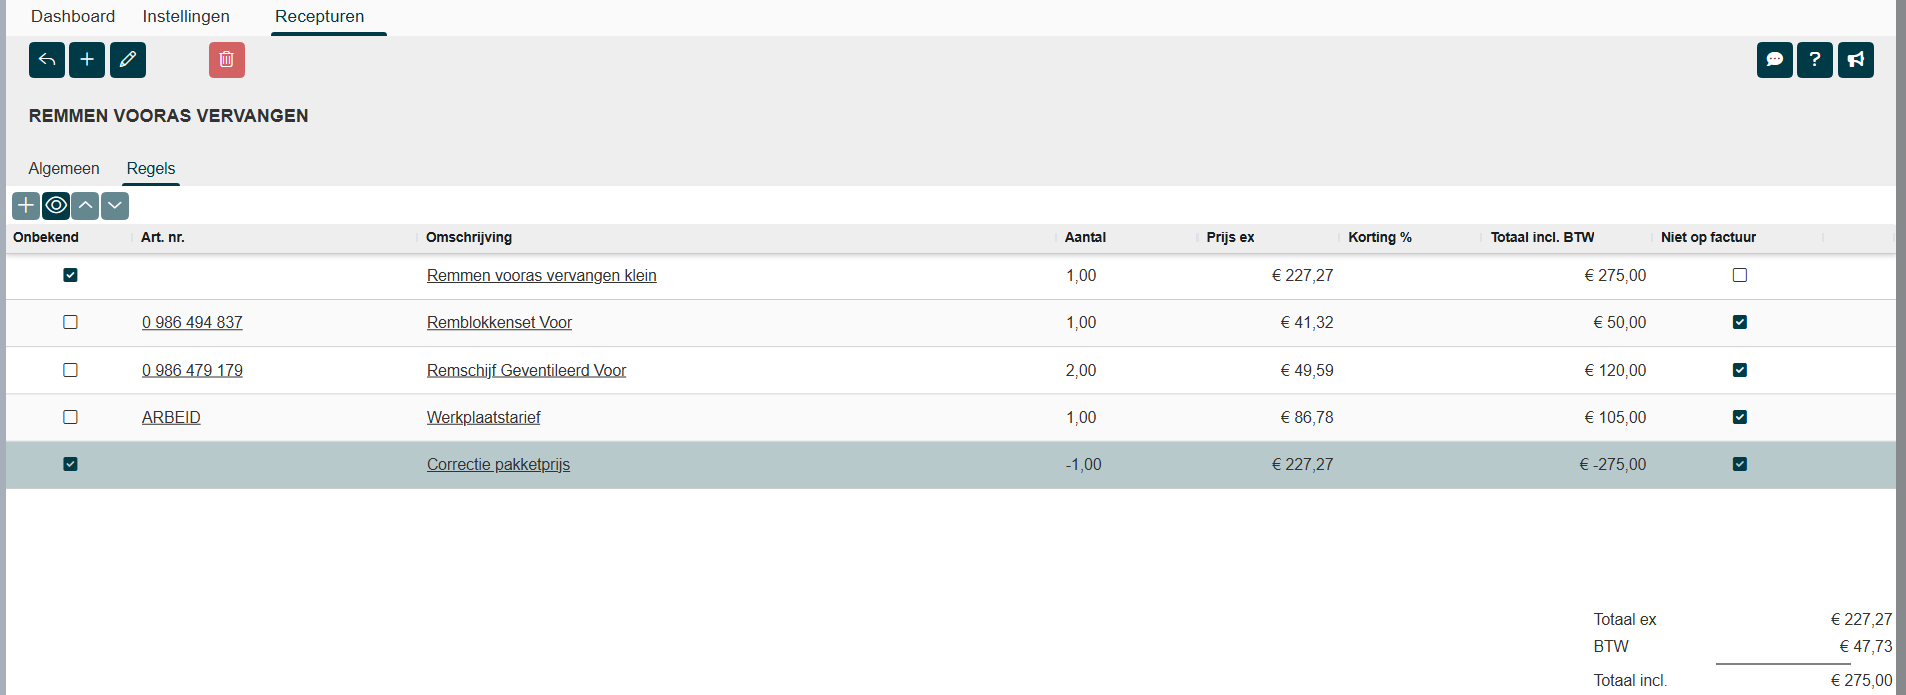Uncheck Onbekend for Remmen vooras vervangen klein
This screenshot has height=695, width=1906.
pos(70,275)
